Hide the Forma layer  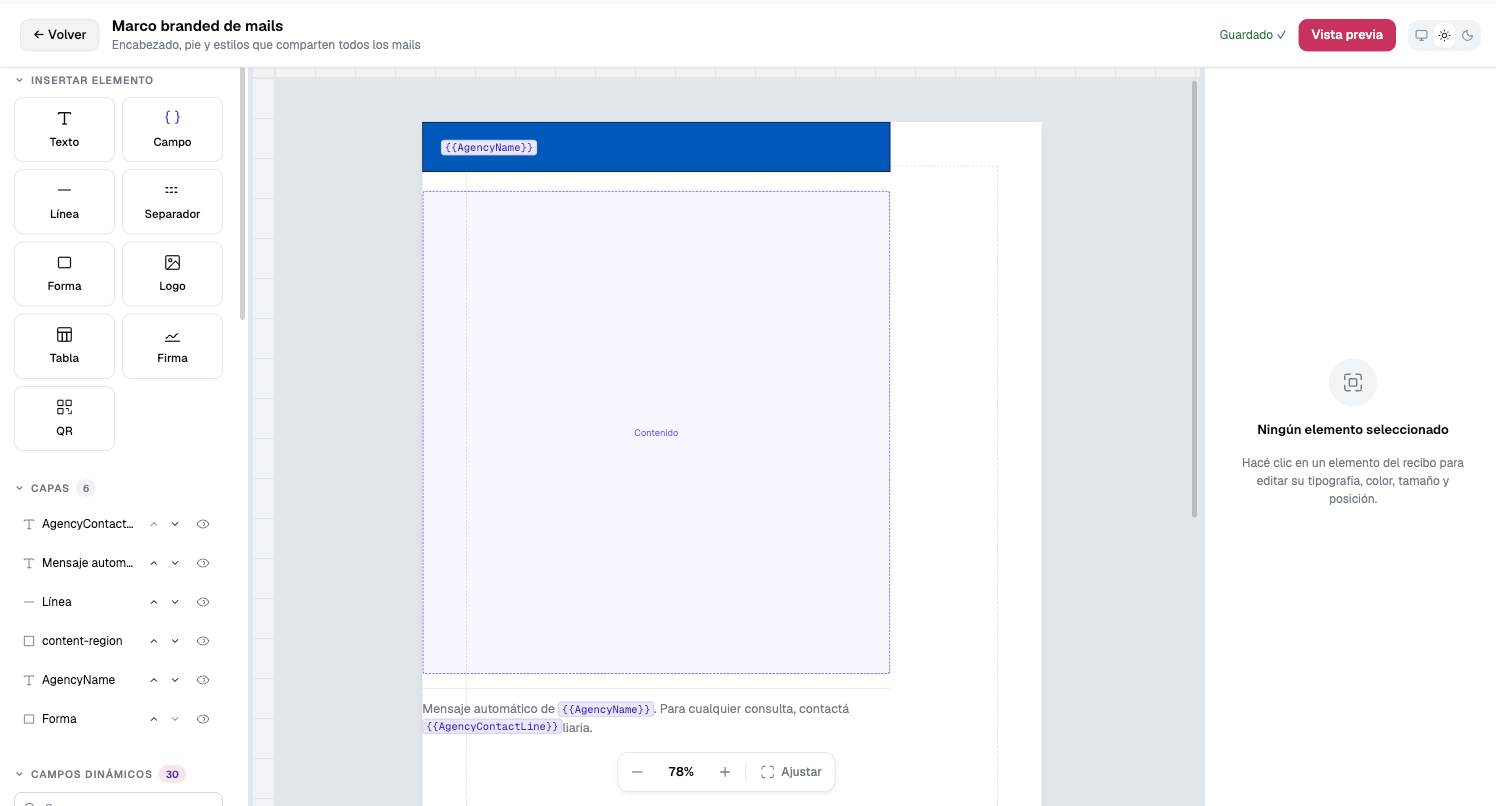pos(203,719)
